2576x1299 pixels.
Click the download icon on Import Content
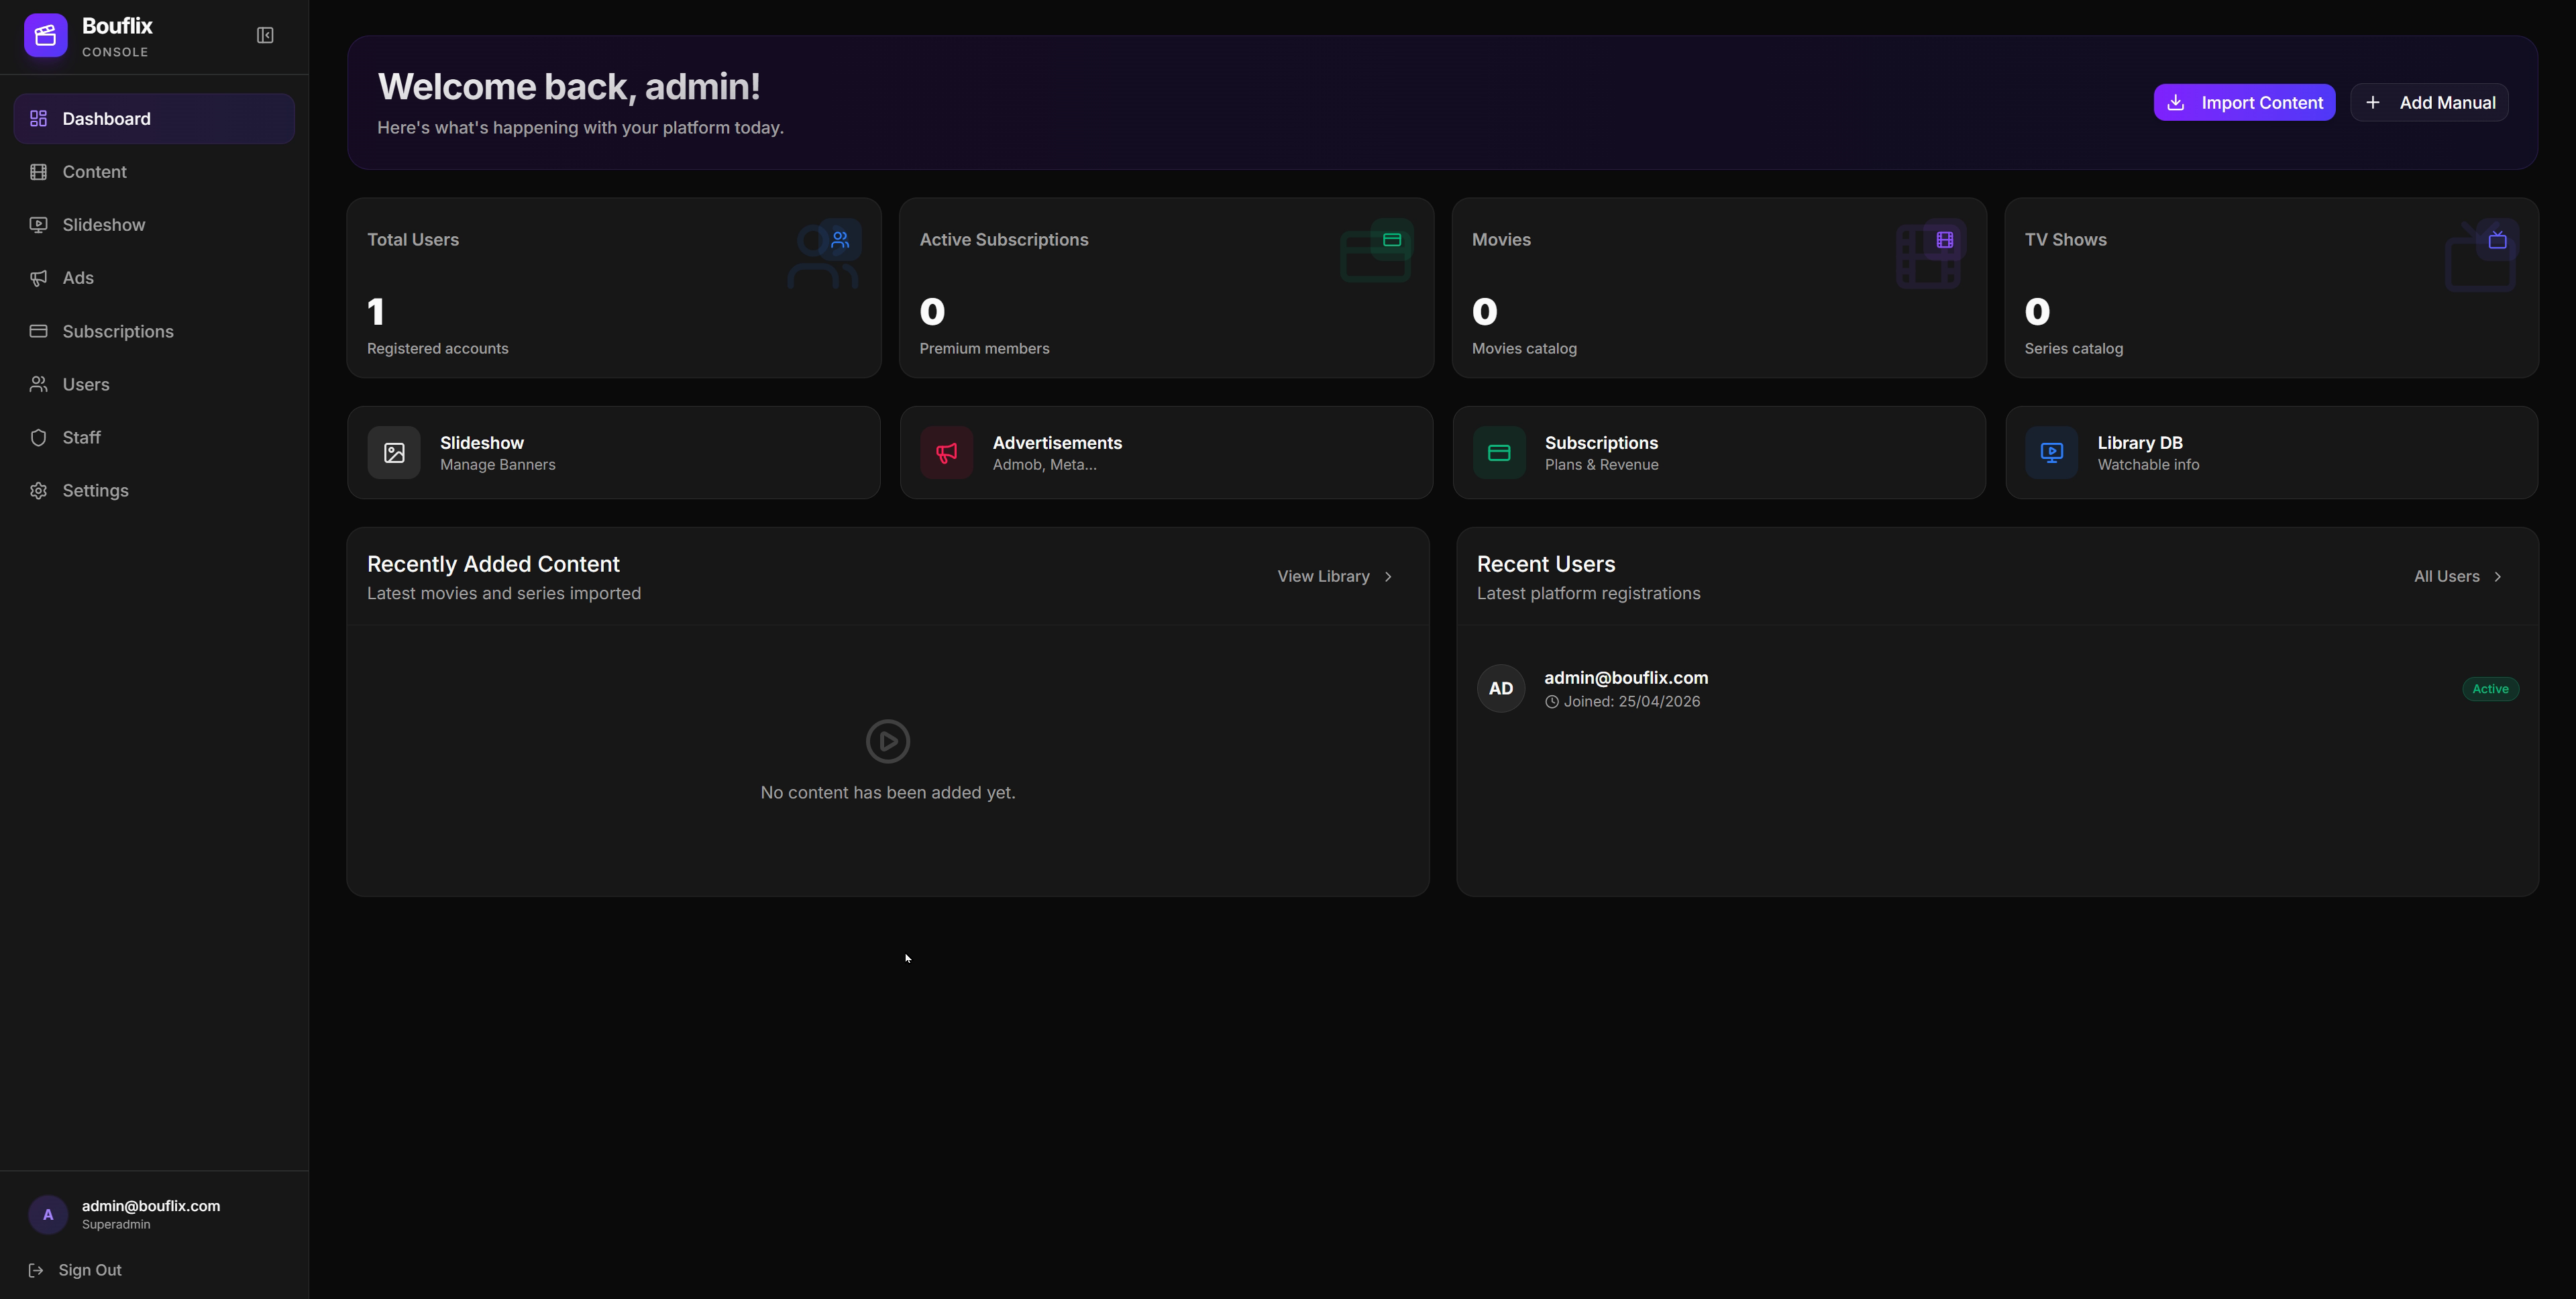(2176, 103)
